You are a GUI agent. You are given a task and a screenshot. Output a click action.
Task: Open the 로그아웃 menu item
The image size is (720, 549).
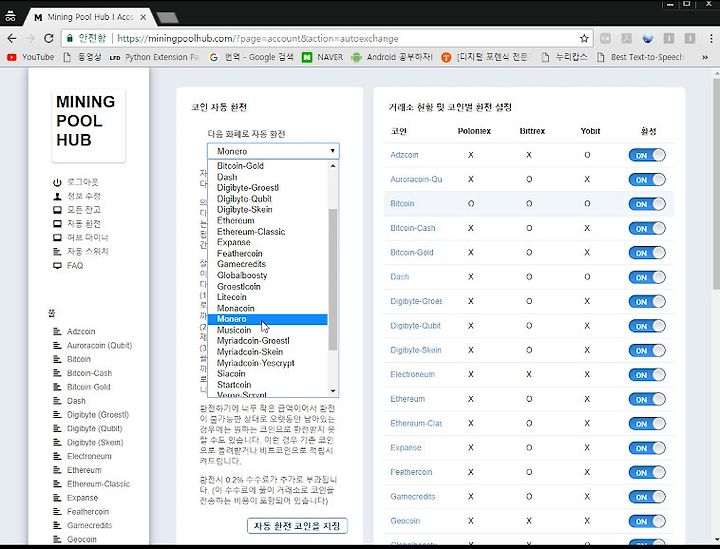pos(83,182)
